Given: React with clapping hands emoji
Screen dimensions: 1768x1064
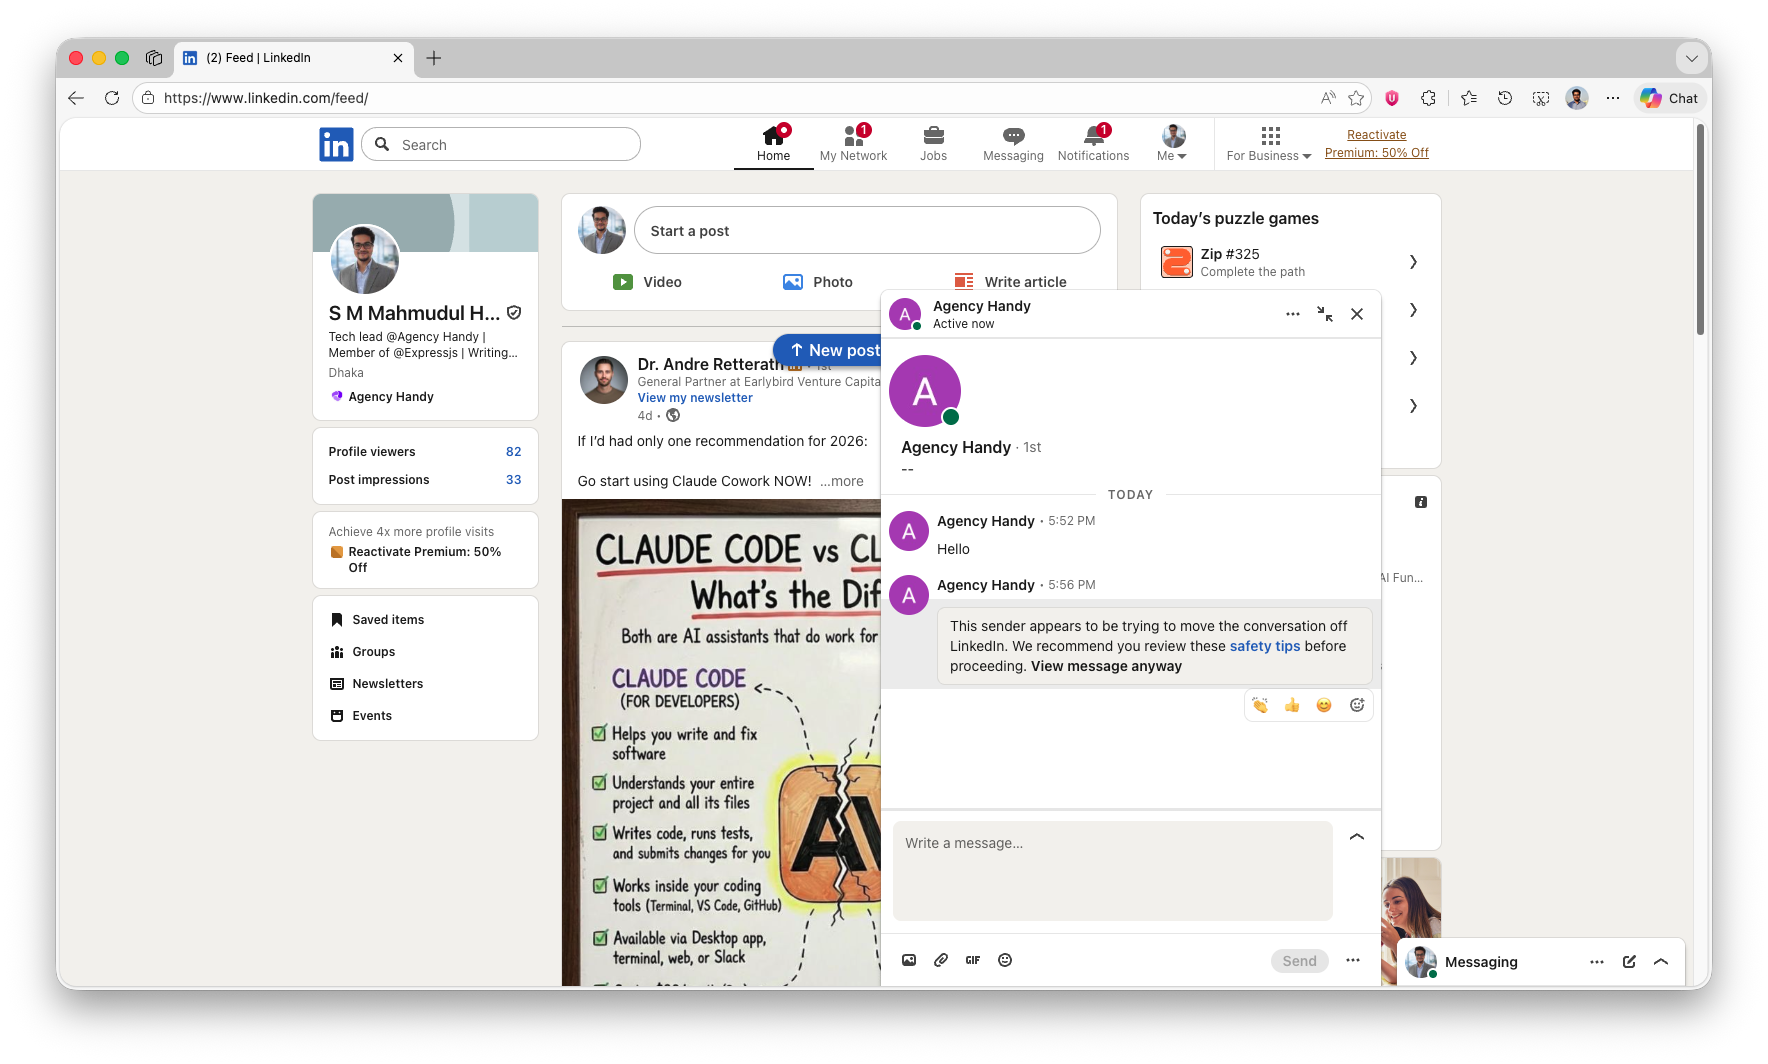Looking at the screenshot, I should [x=1260, y=705].
